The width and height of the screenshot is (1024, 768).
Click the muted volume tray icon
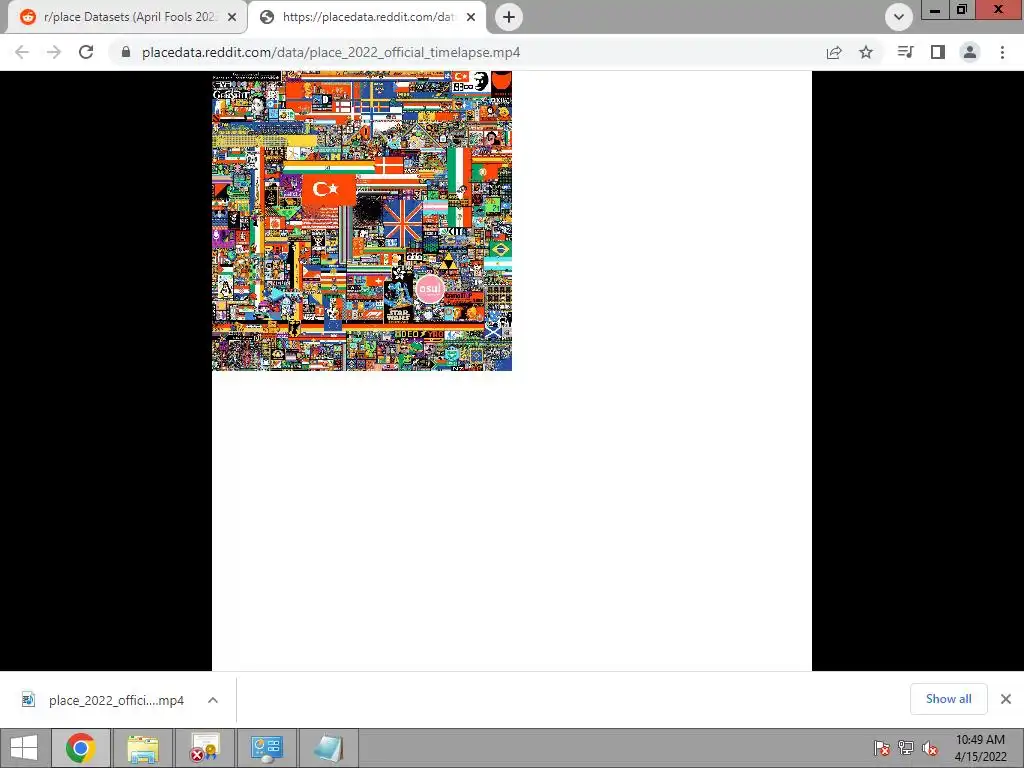(930, 748)
